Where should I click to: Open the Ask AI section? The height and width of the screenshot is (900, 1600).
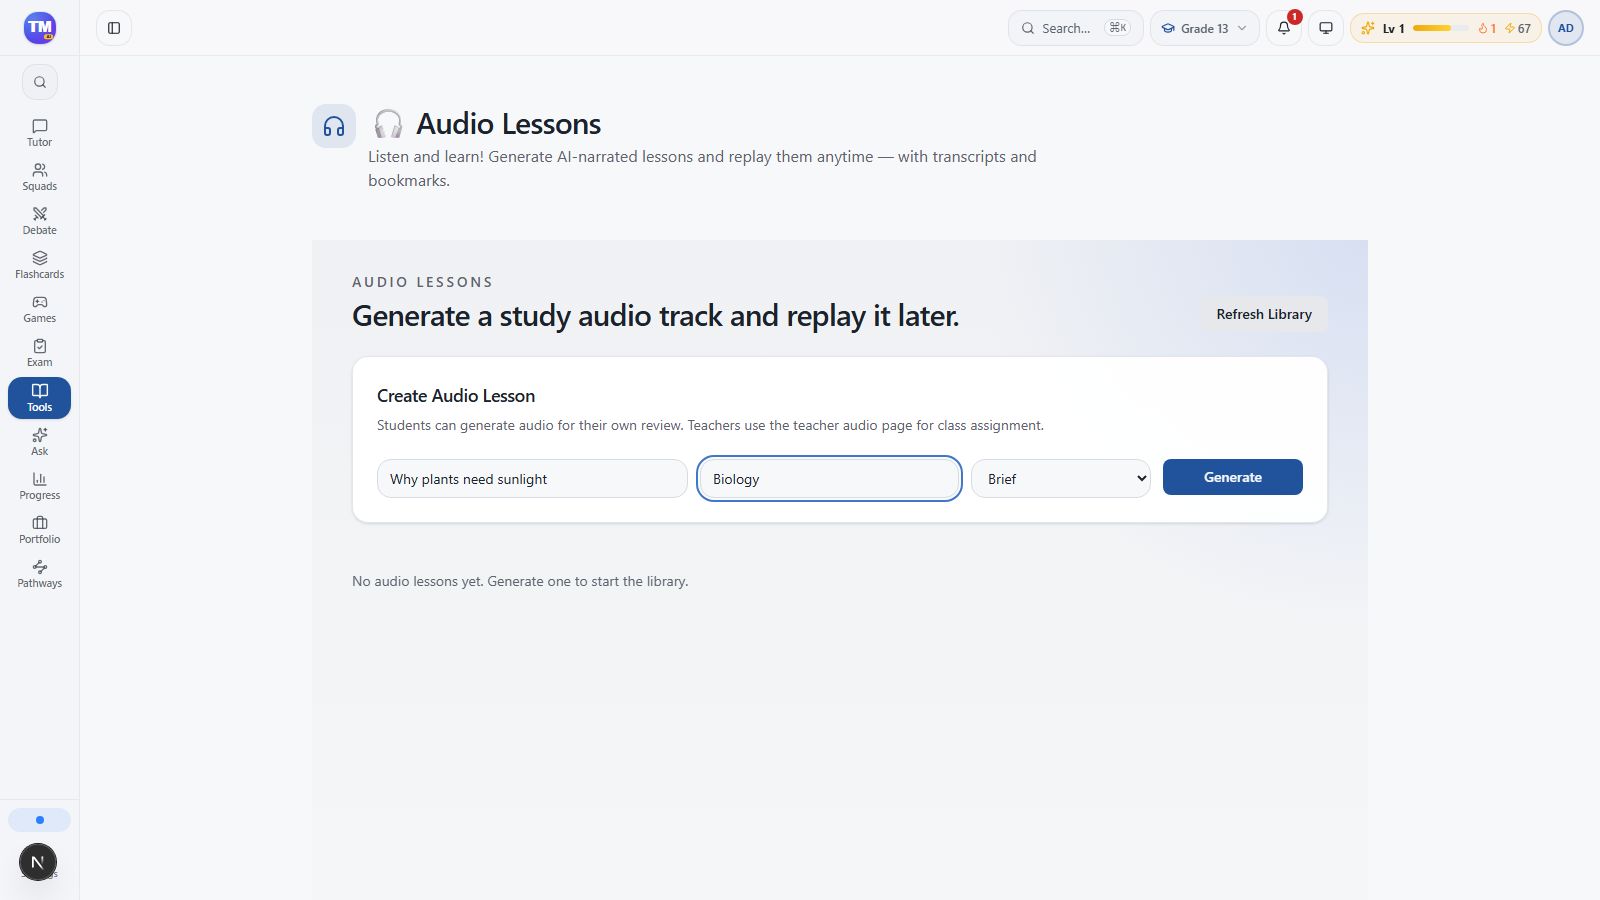pos(40,442)
